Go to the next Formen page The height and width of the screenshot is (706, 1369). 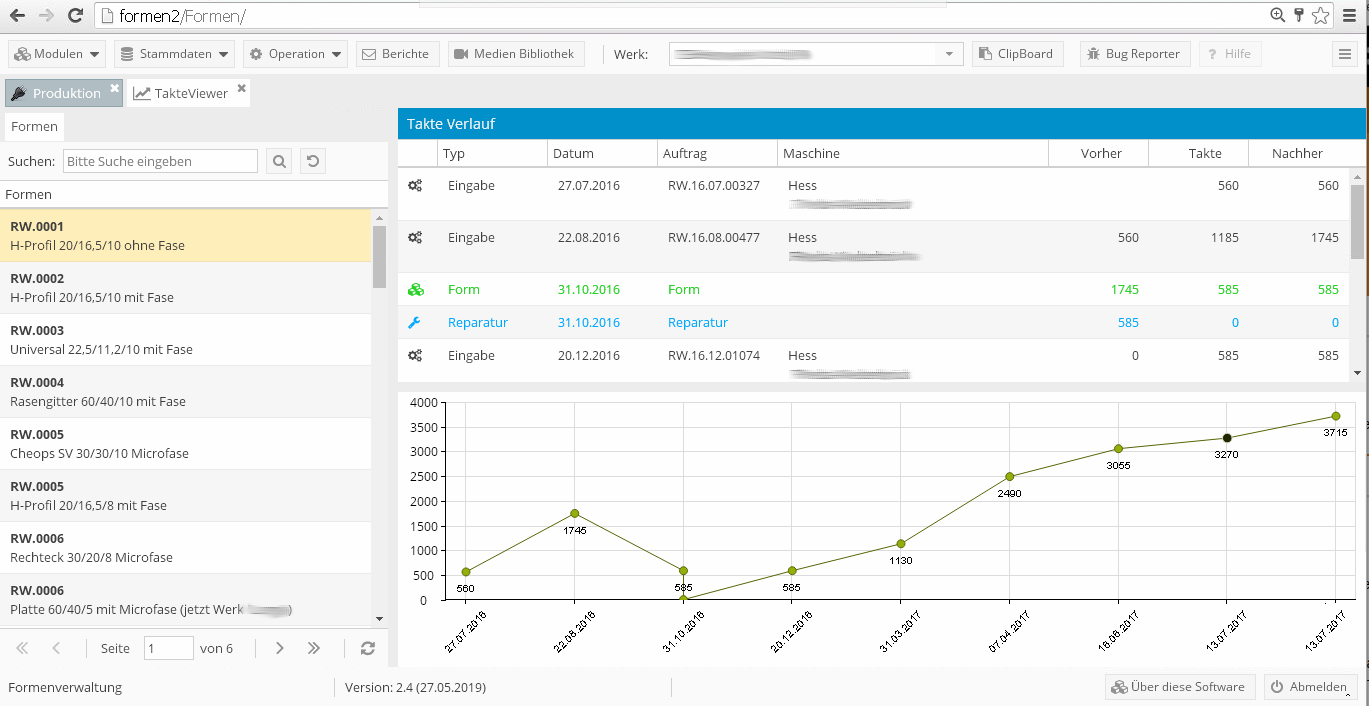280,648
